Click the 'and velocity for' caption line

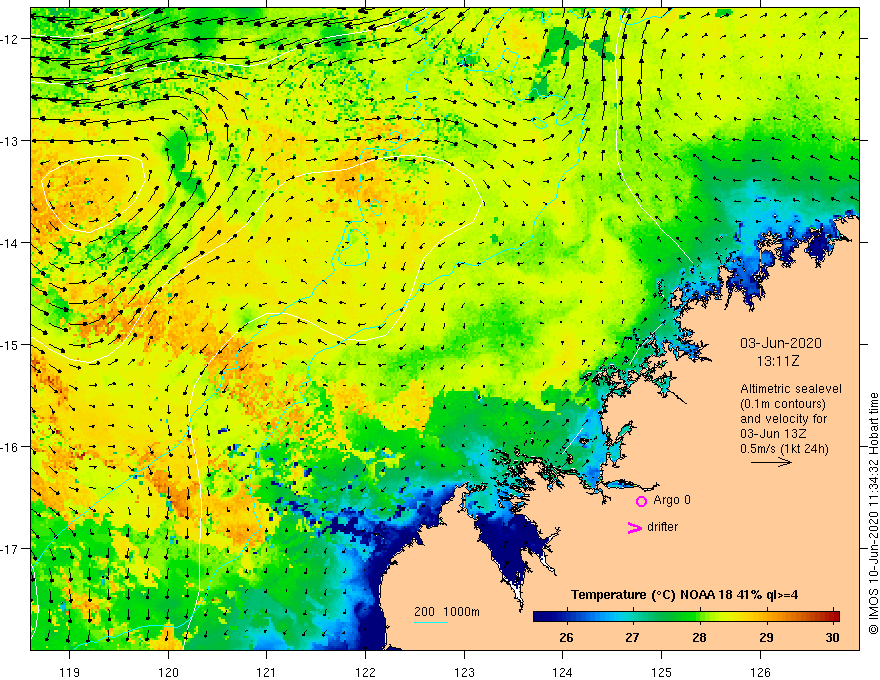click(783, 419)
